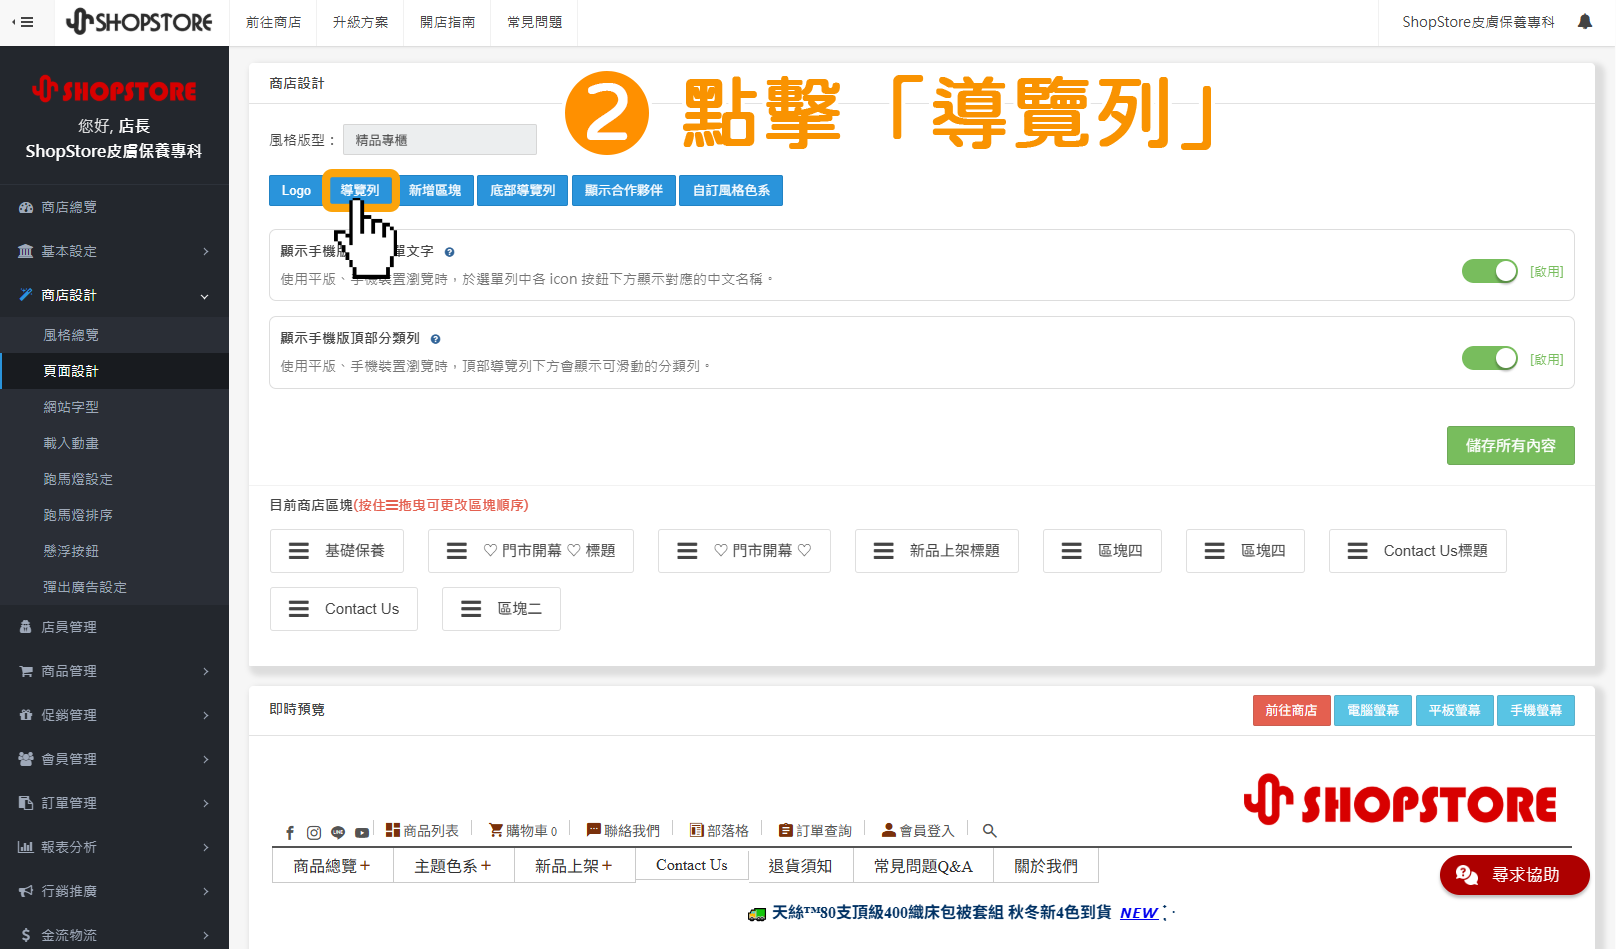Viewport: 1616px width, 949px height.
Task: Switch to the 自訂風格色系 tab
Action: [731, 190]
